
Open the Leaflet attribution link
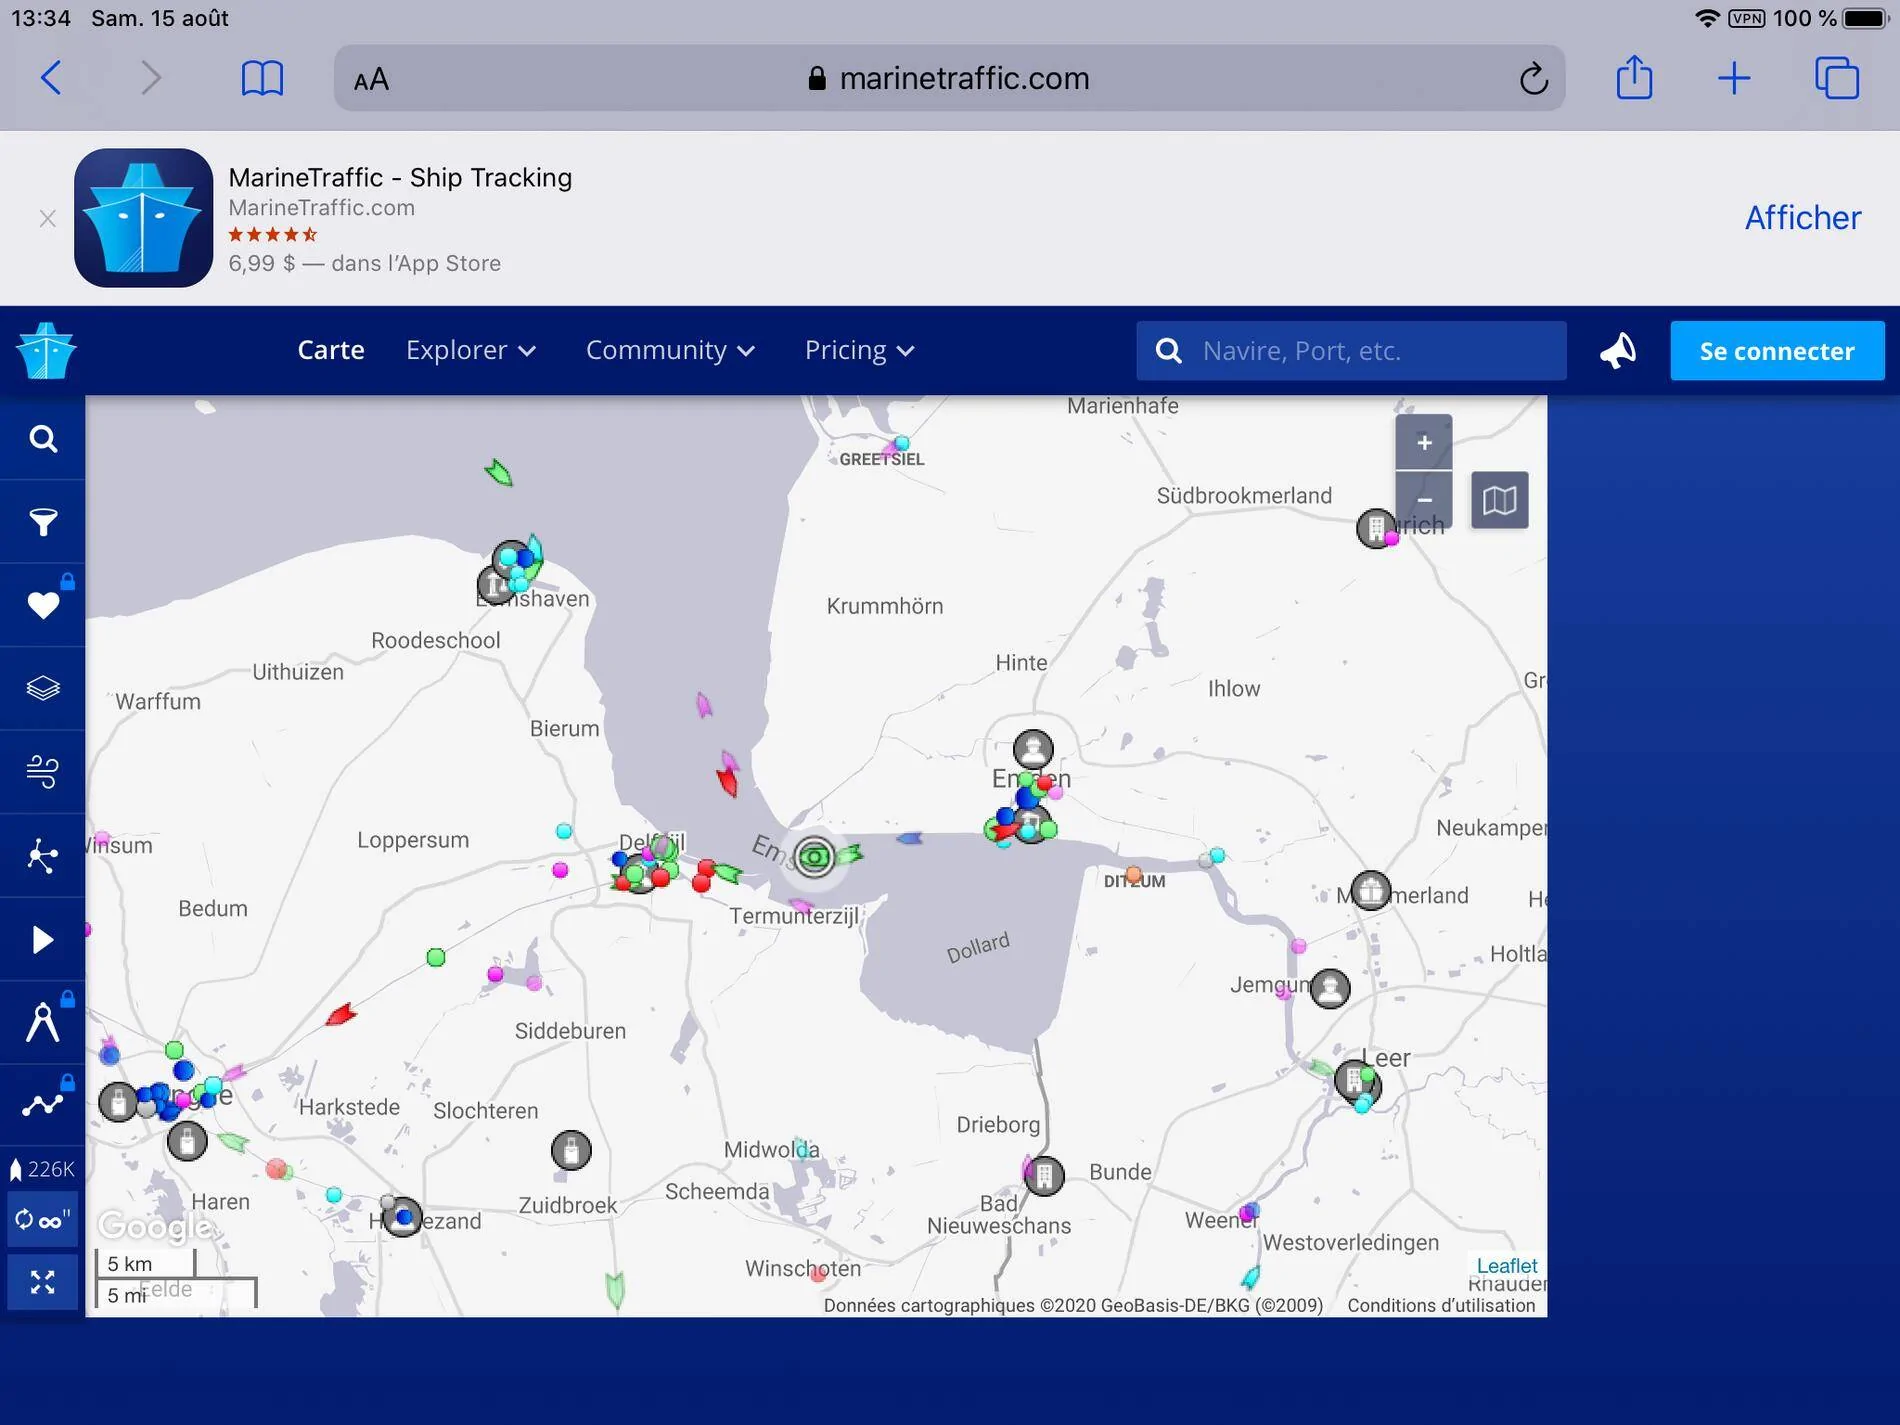[x=1507, y=1266]
